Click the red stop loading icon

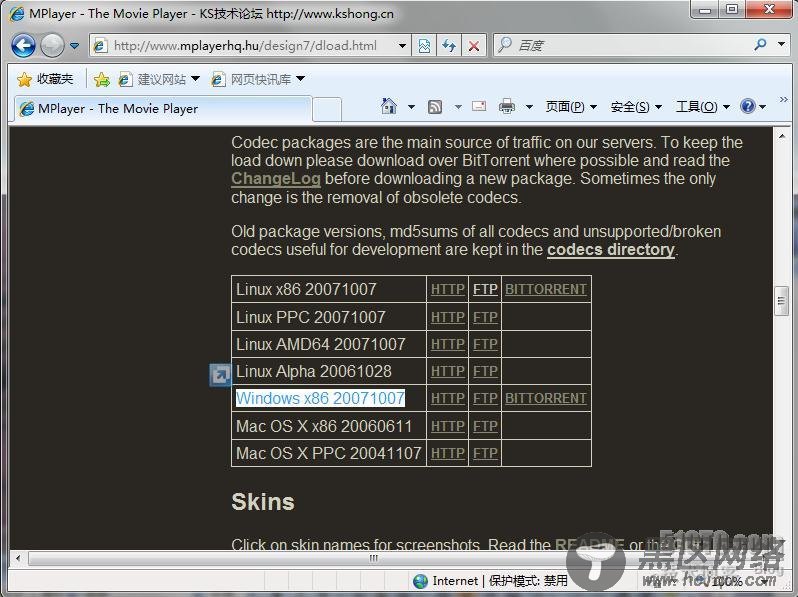[473, 46]
